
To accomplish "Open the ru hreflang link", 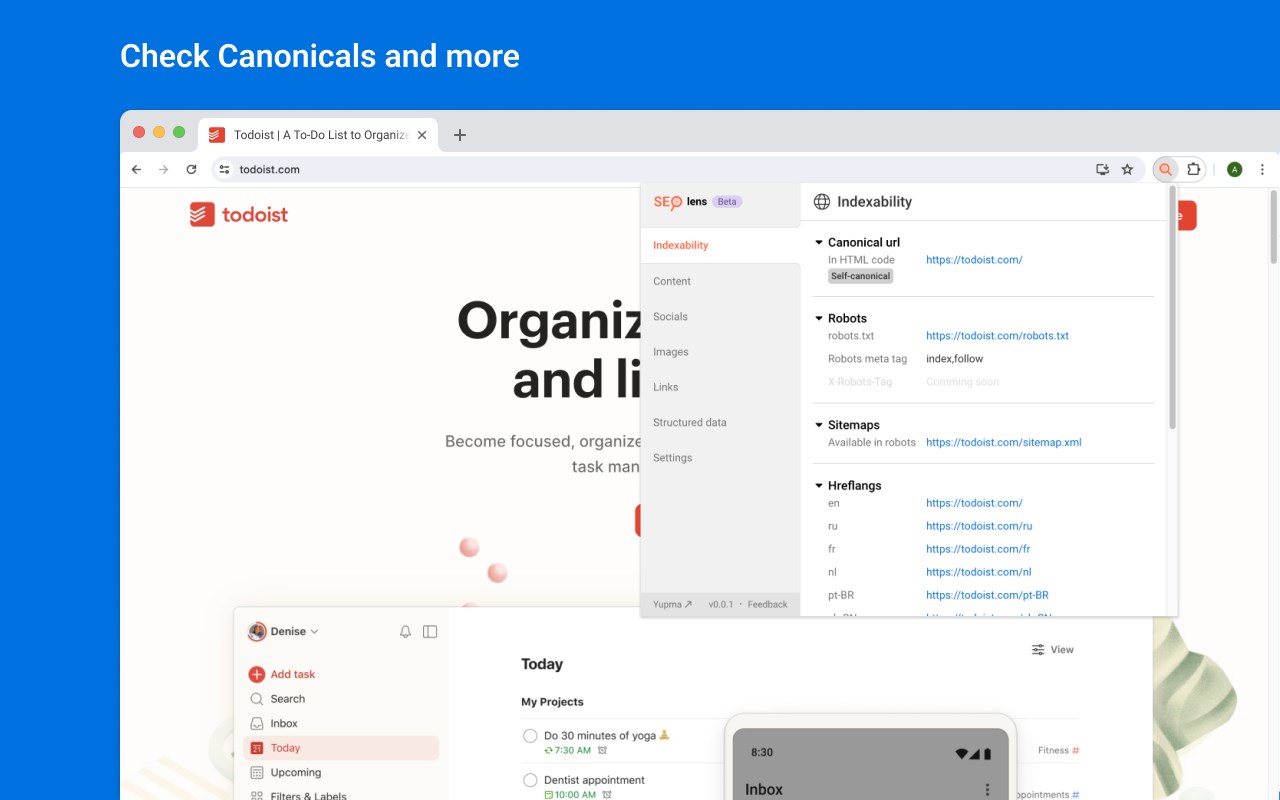I will click(x=979, y=526).
